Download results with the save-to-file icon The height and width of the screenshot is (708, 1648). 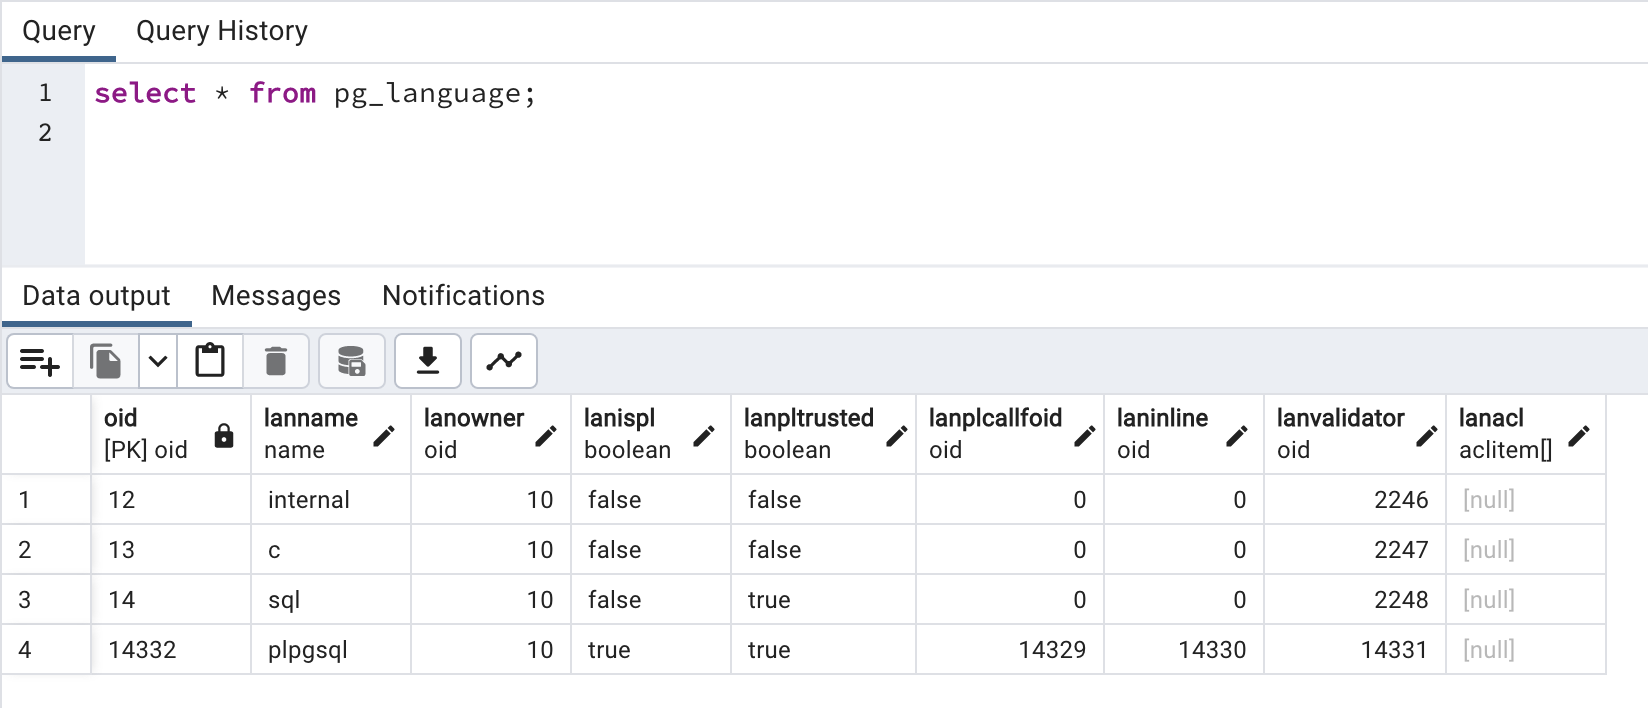point(428,361)
